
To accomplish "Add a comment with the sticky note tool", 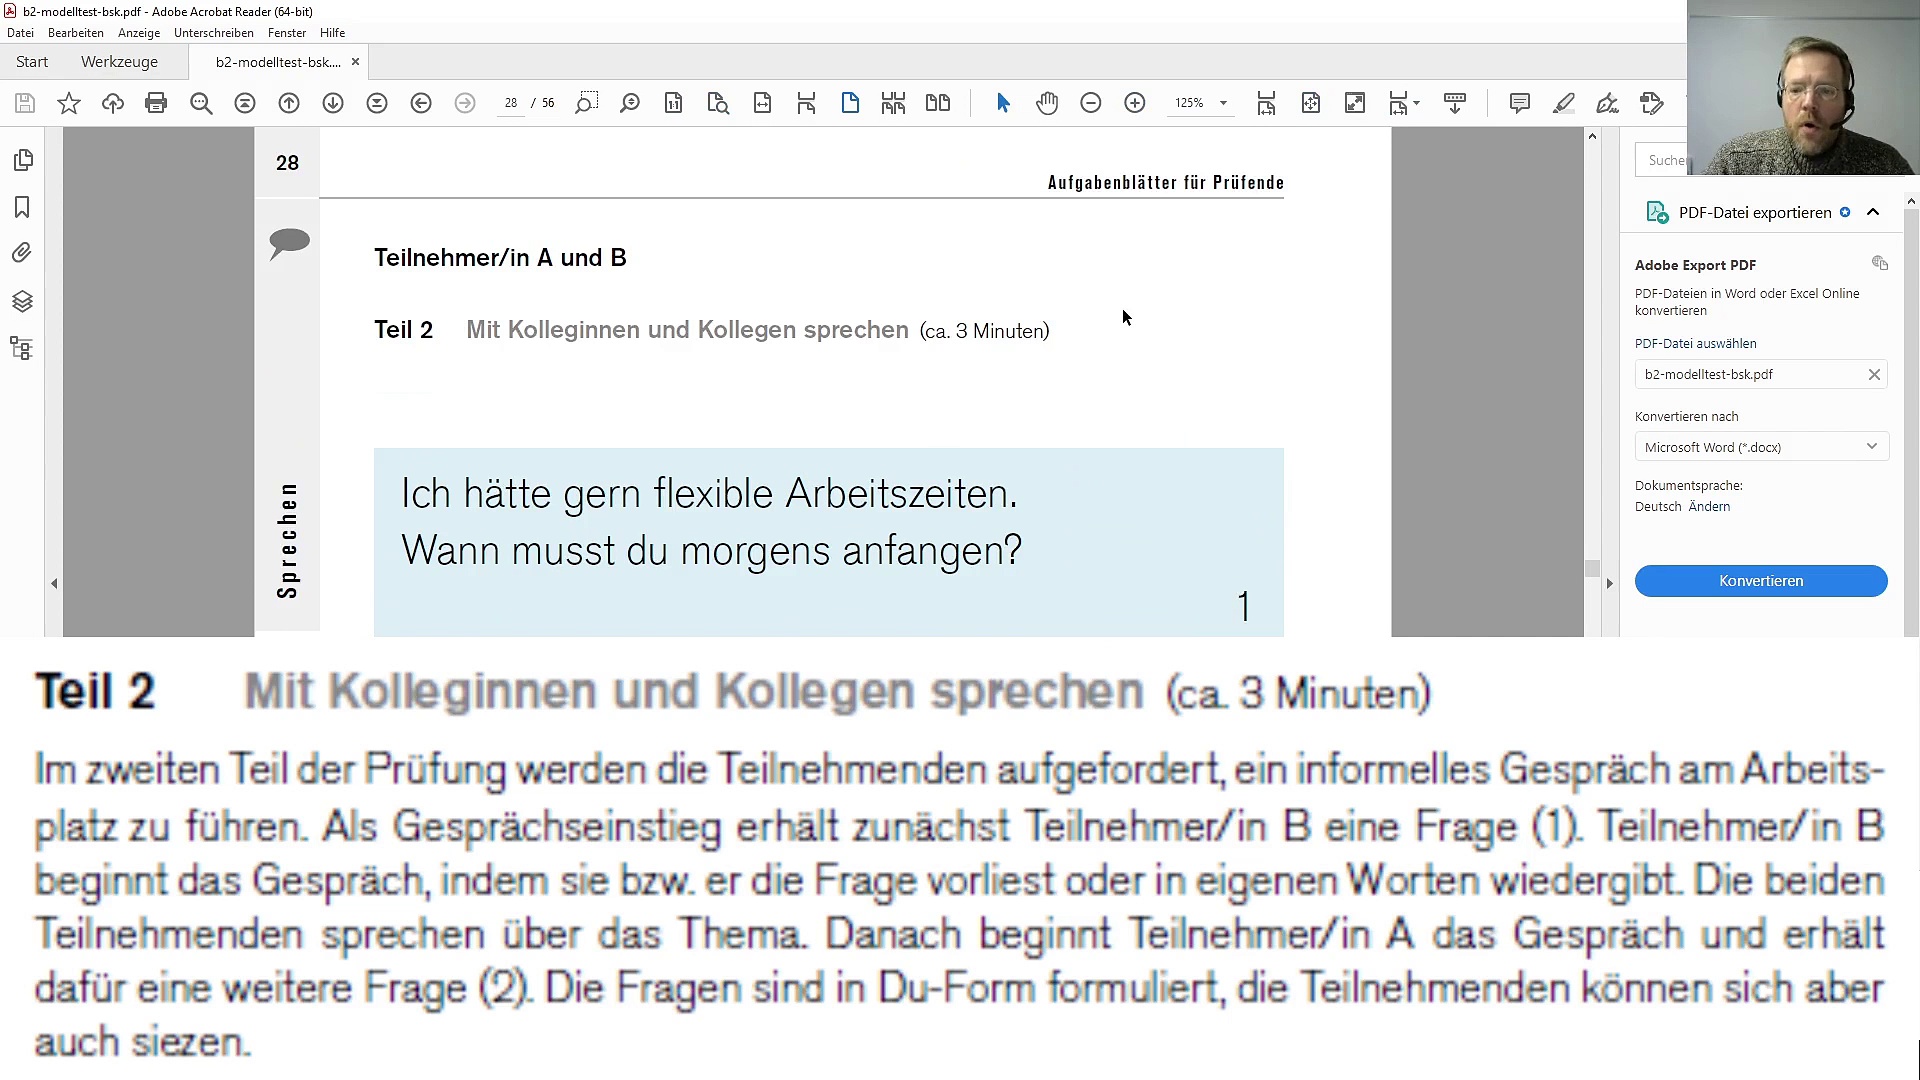I will [x=1519, y=103].
